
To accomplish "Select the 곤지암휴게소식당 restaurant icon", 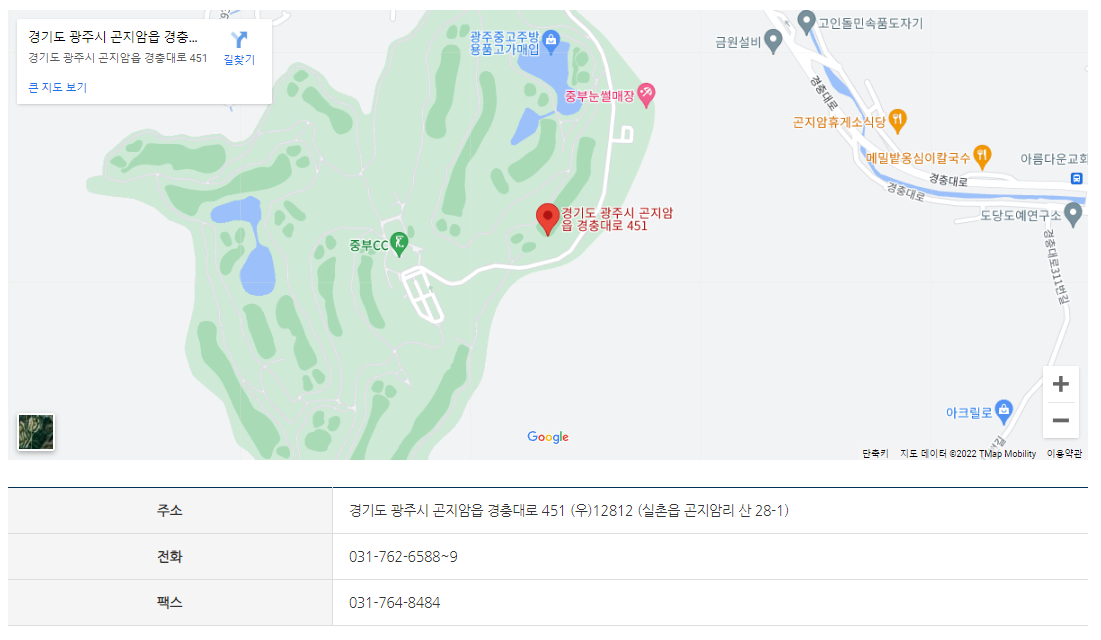I will click(x=897, y=121).
